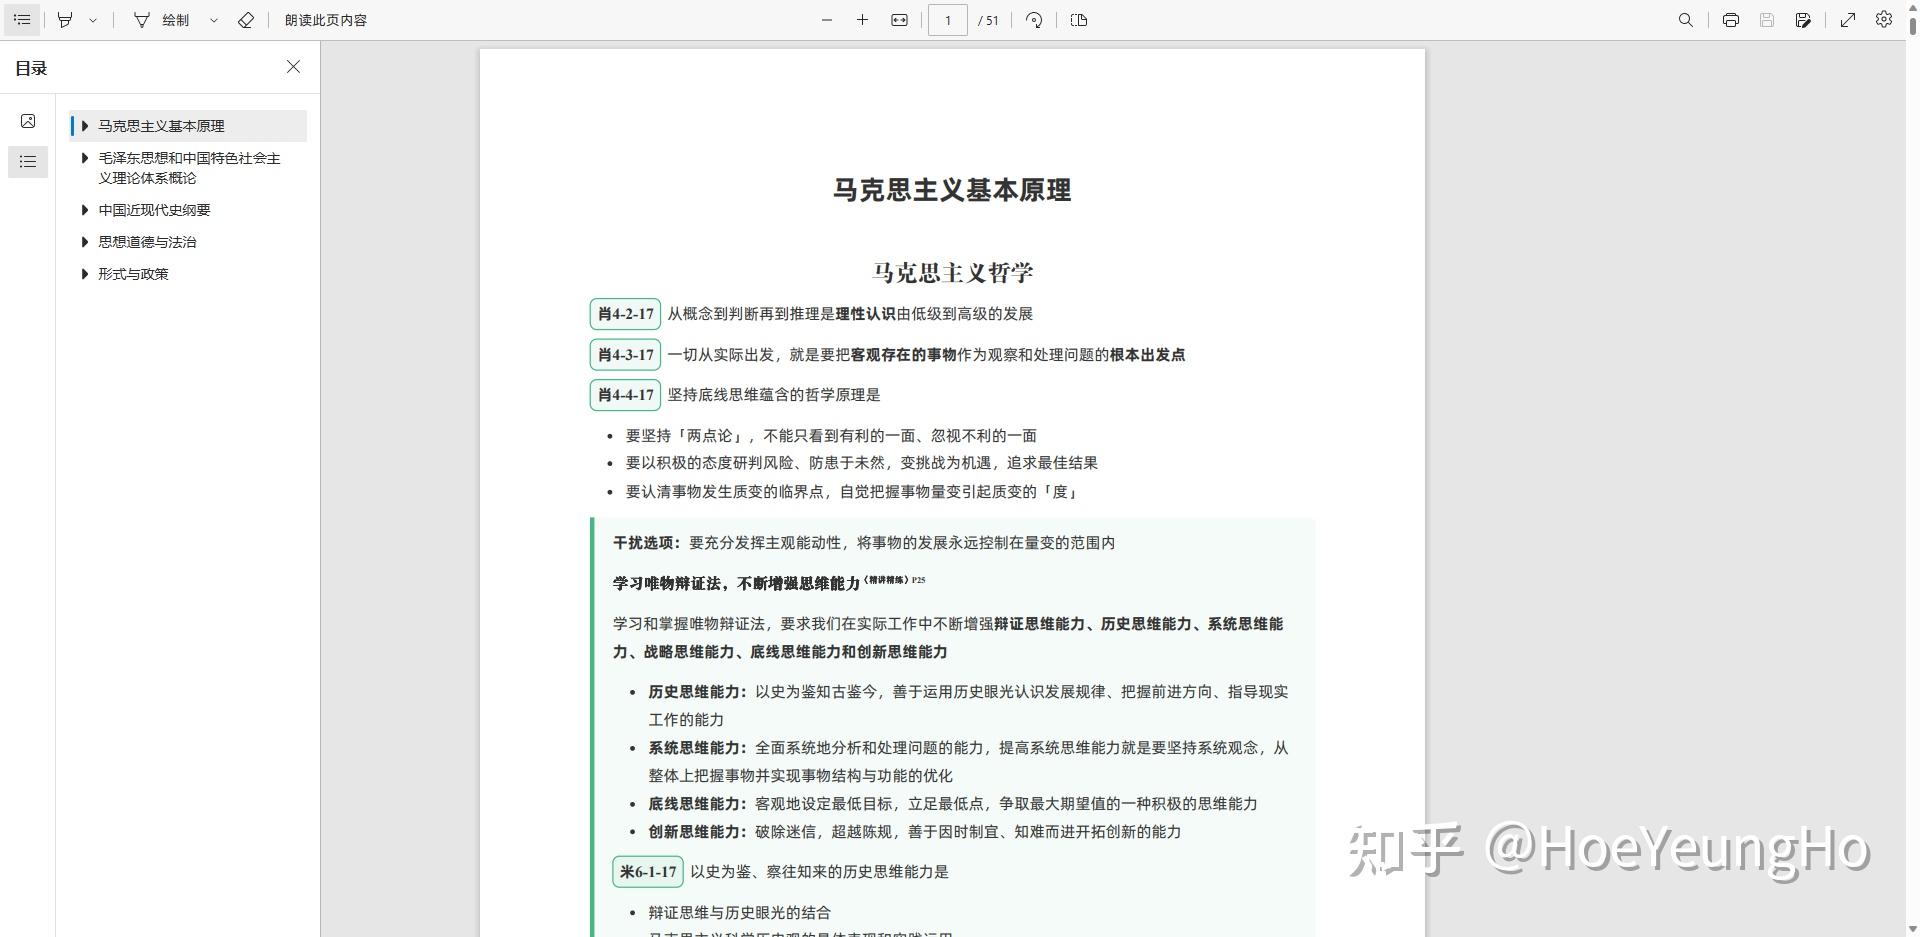This screenshot has height=937, width=1920.
Task: Close the 目录 sidebar panel
Action: pyautogui.click(x=293, y=67)
